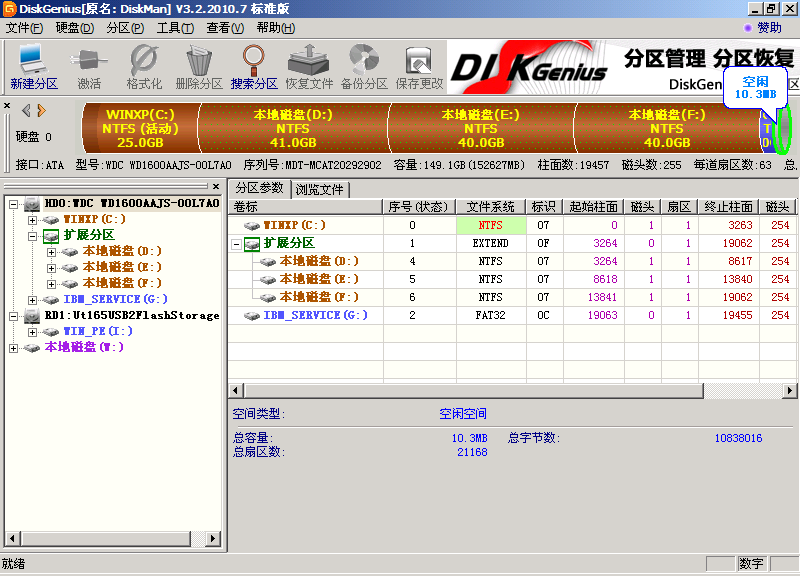800x576 pixels.
Task: Click the 序号(状态) column header
Action: (x=419, y=207)
